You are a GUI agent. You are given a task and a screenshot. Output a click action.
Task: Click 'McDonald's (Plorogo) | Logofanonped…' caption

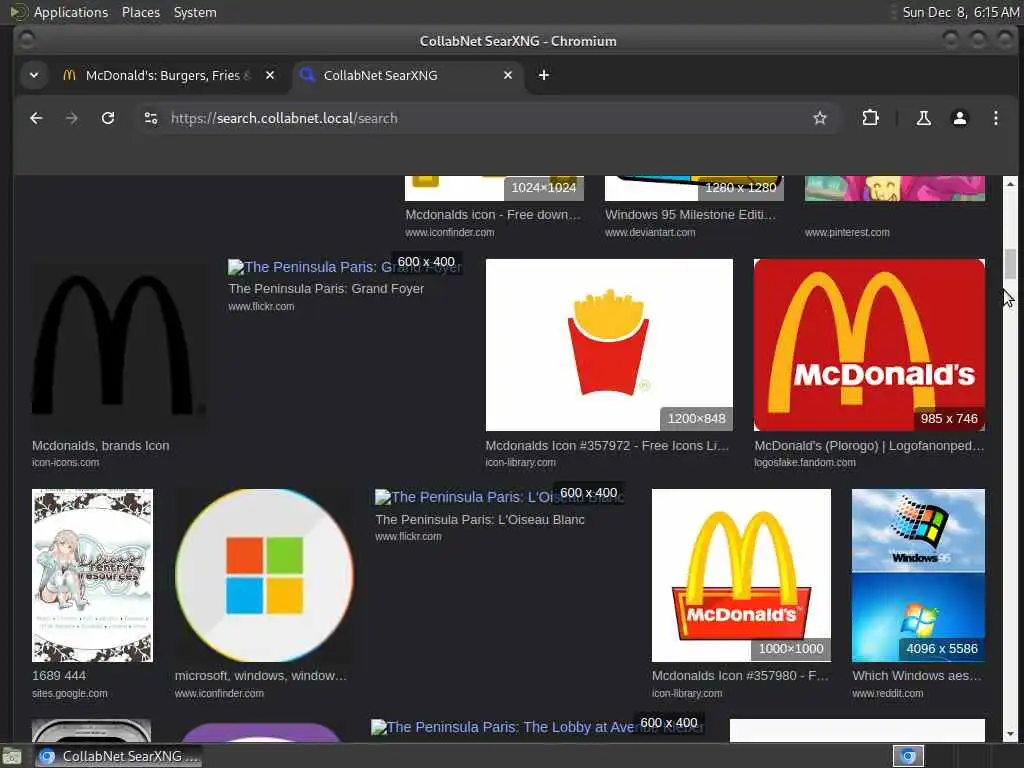tap(869, 445)
